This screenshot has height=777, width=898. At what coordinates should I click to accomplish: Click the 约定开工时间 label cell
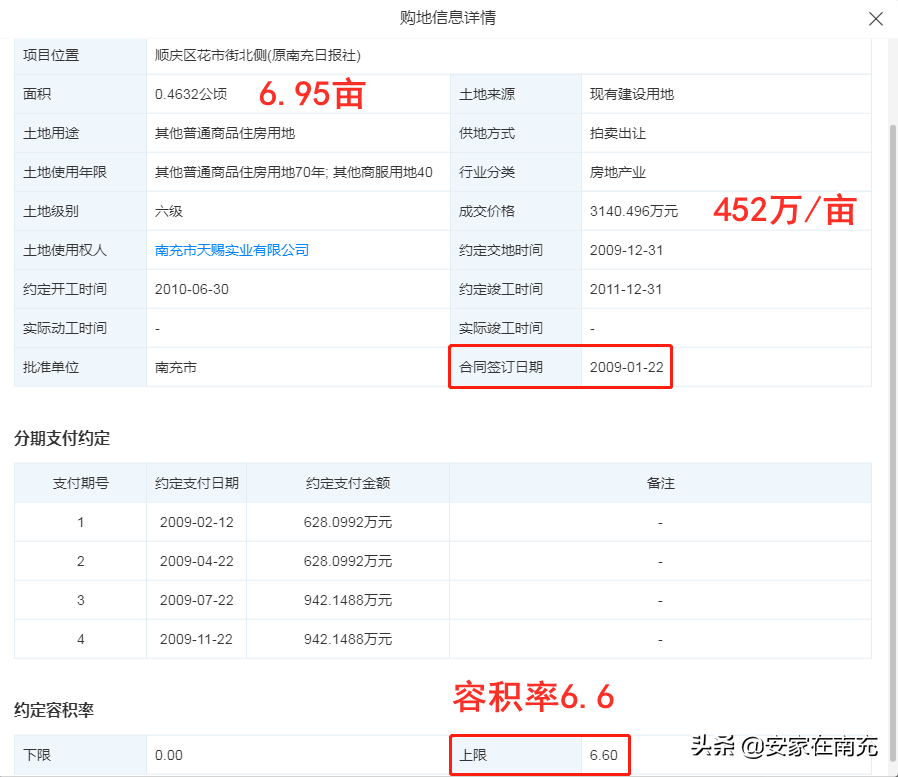pyautogui.click(x=80, y=289)
